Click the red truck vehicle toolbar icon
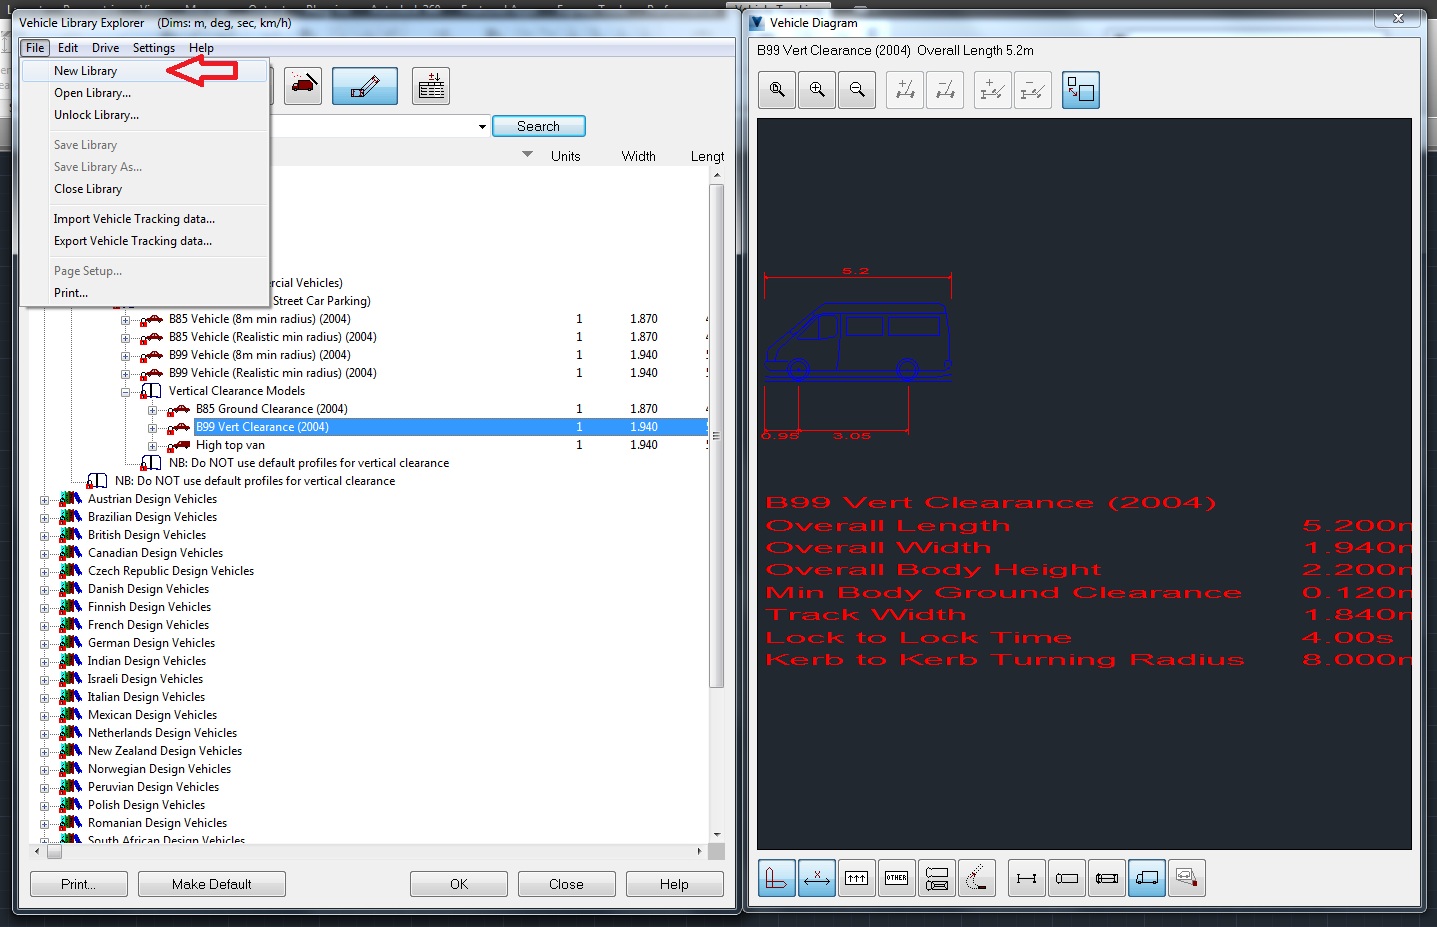 point(303,86)
